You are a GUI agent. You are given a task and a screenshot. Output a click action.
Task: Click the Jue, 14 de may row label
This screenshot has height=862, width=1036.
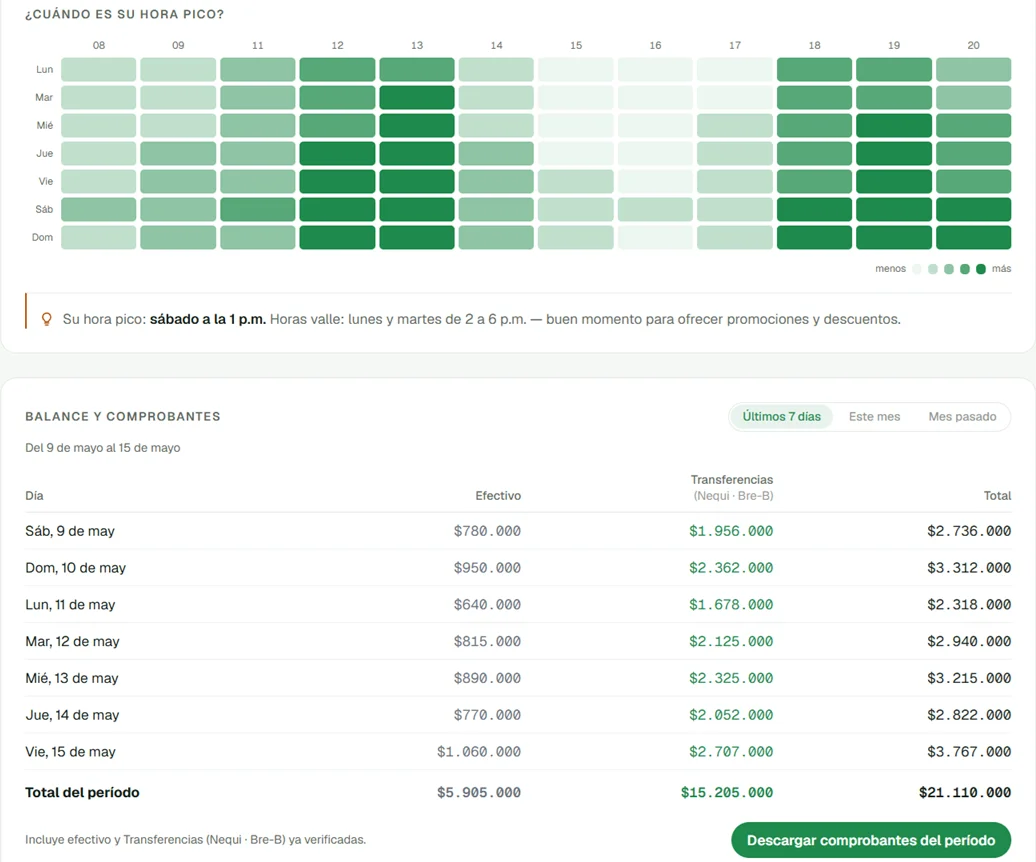coord(72,715)
